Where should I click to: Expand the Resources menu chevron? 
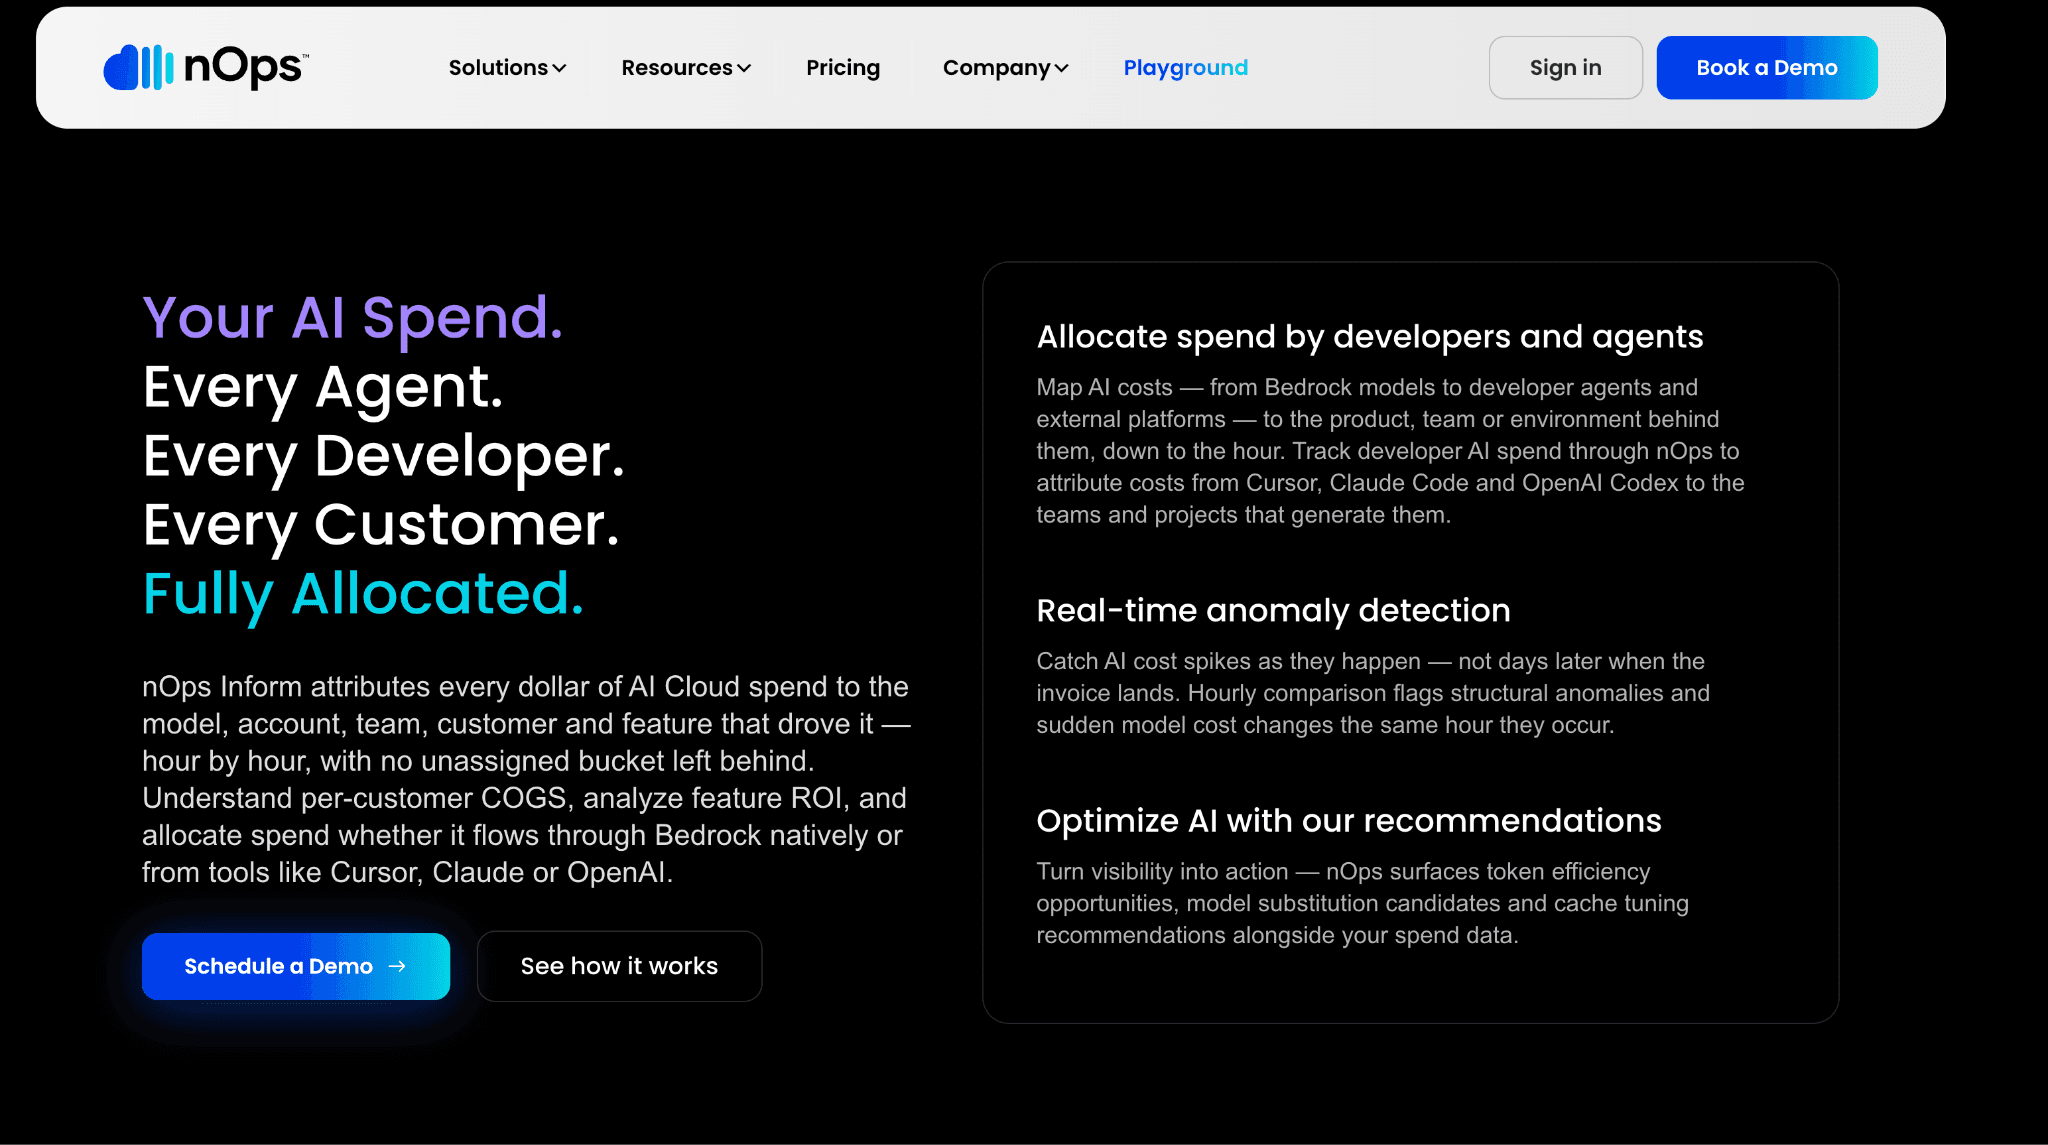click(744, 68)
